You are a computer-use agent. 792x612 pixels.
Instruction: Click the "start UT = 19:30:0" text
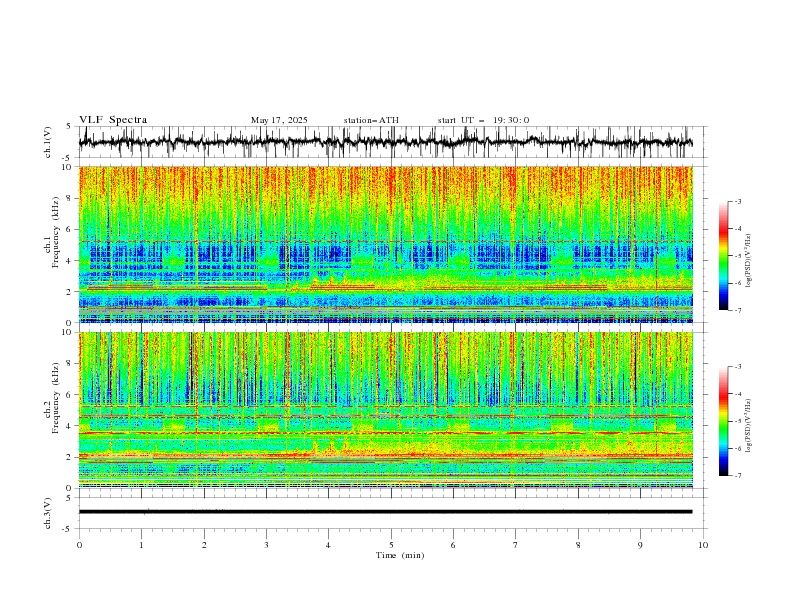483,120
